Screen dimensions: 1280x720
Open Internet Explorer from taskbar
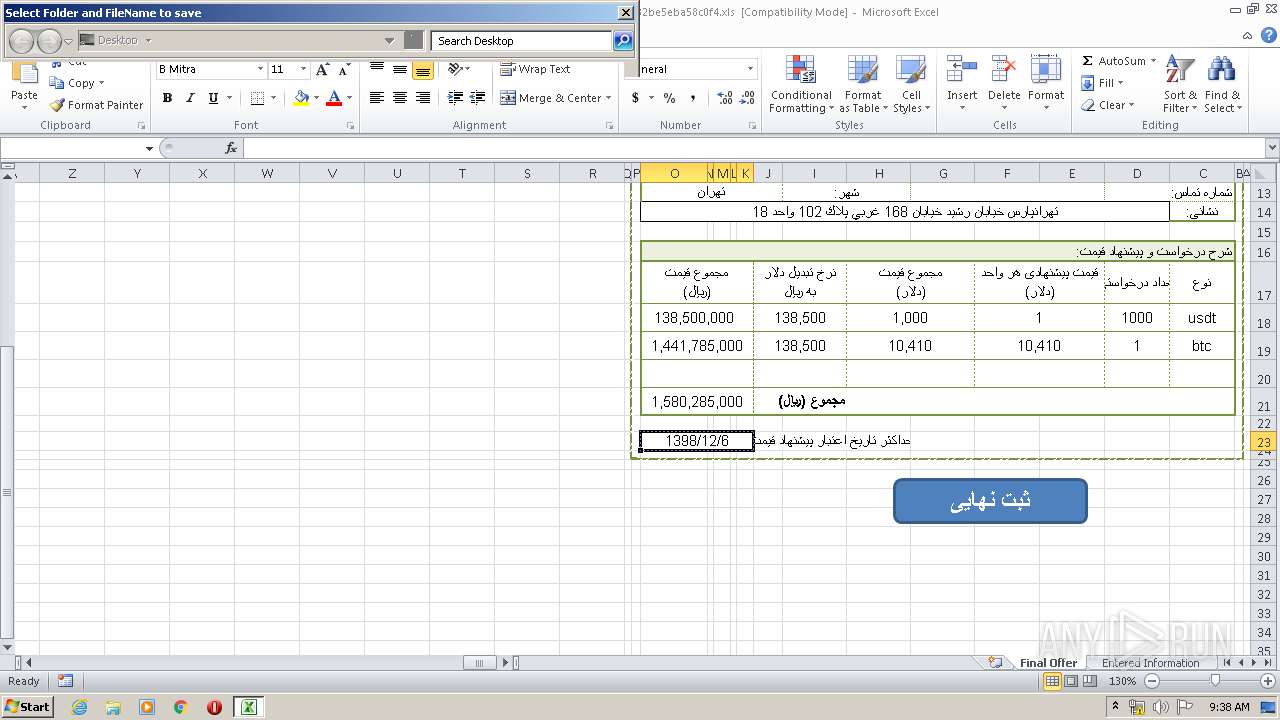click(x=80, y=707)
